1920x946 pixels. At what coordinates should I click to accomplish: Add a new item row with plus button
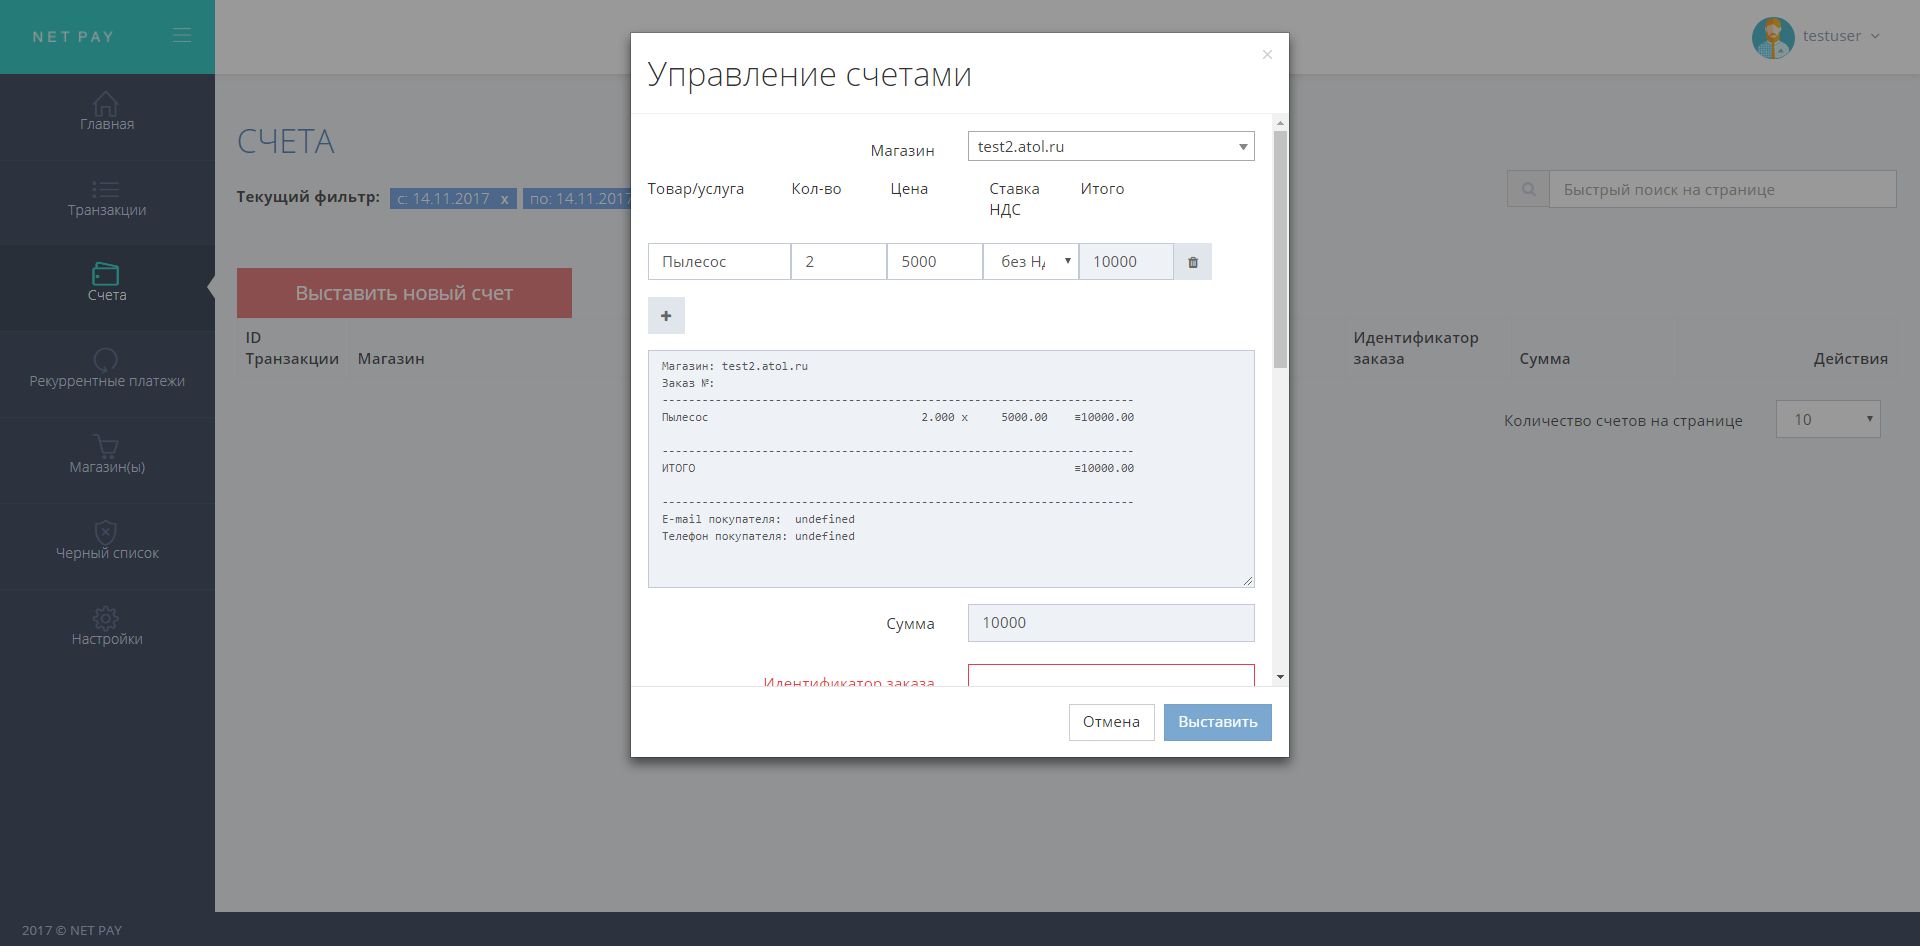666,316
